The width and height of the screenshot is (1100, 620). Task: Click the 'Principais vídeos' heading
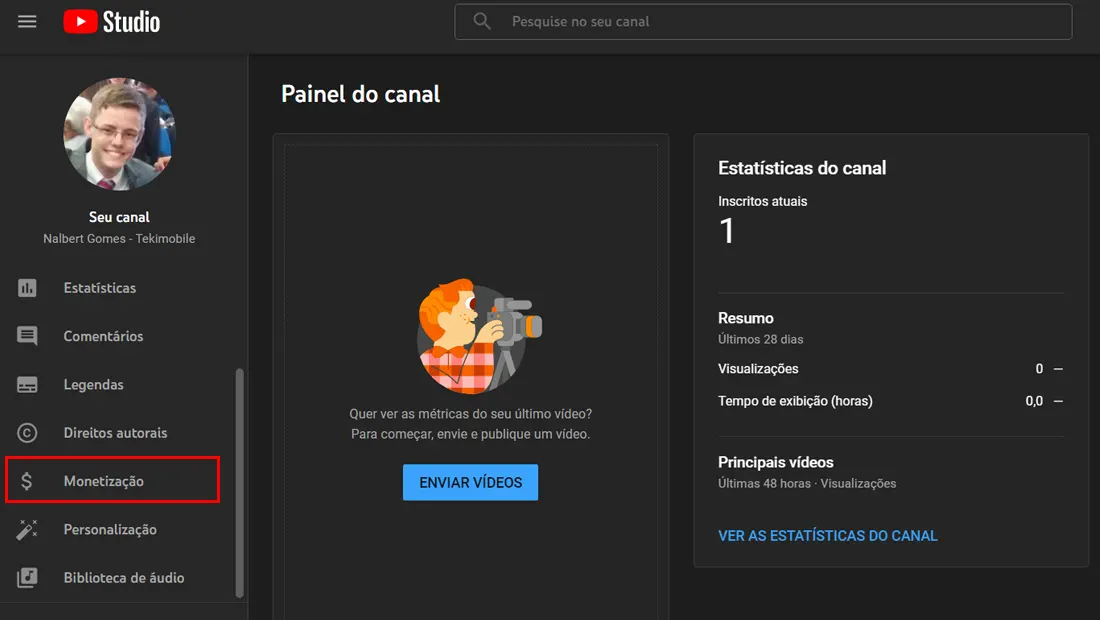pyautogui.click(x=776, y=463)
